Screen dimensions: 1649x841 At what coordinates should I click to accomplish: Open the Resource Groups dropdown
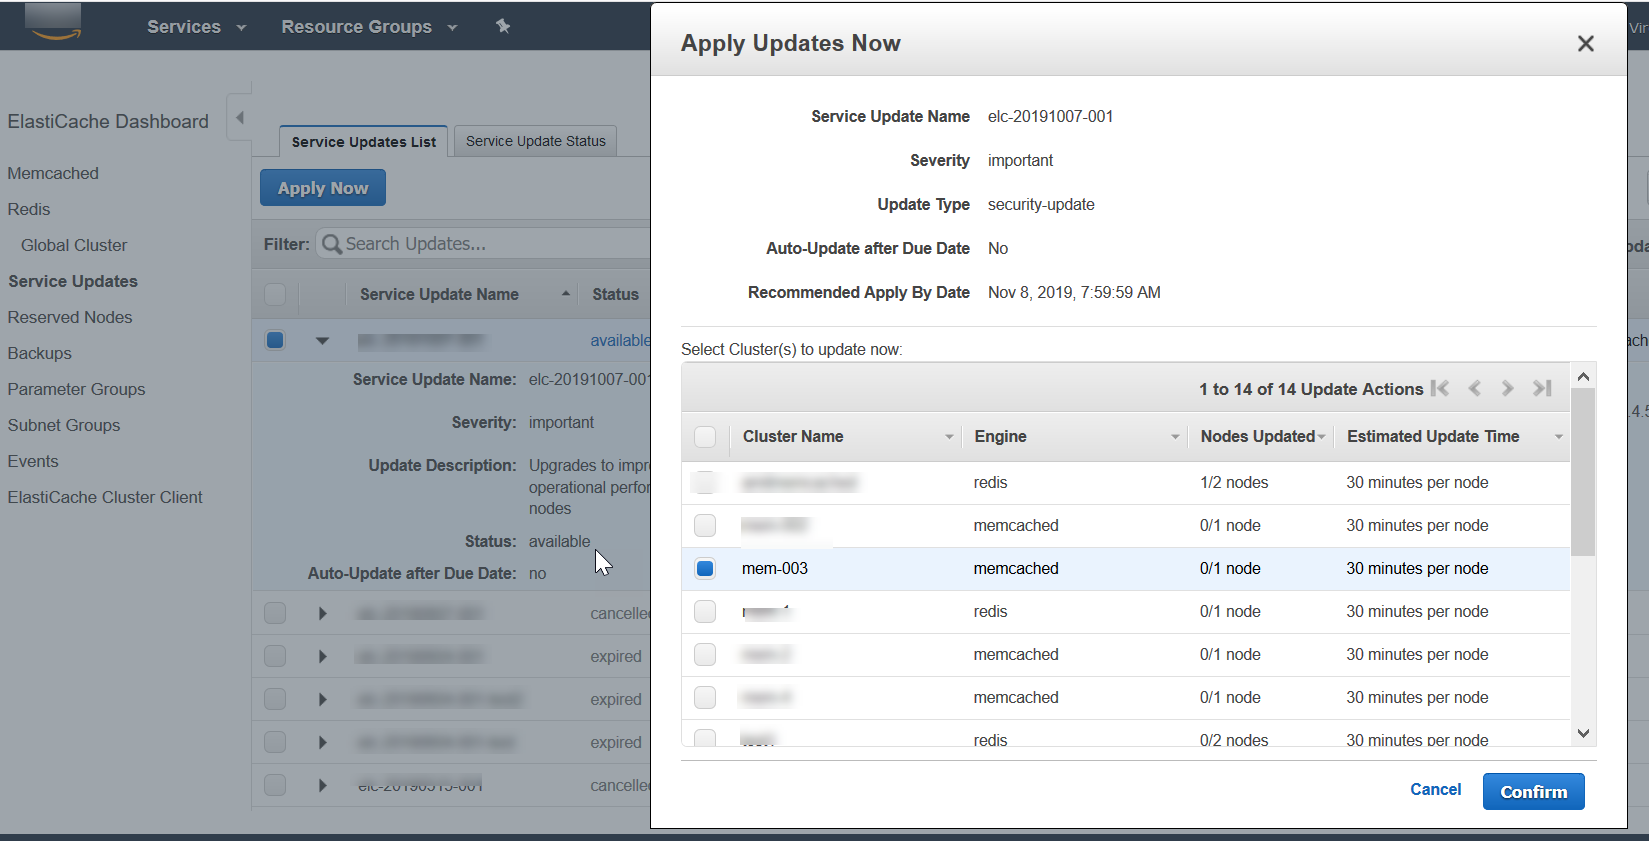(368, 27)
